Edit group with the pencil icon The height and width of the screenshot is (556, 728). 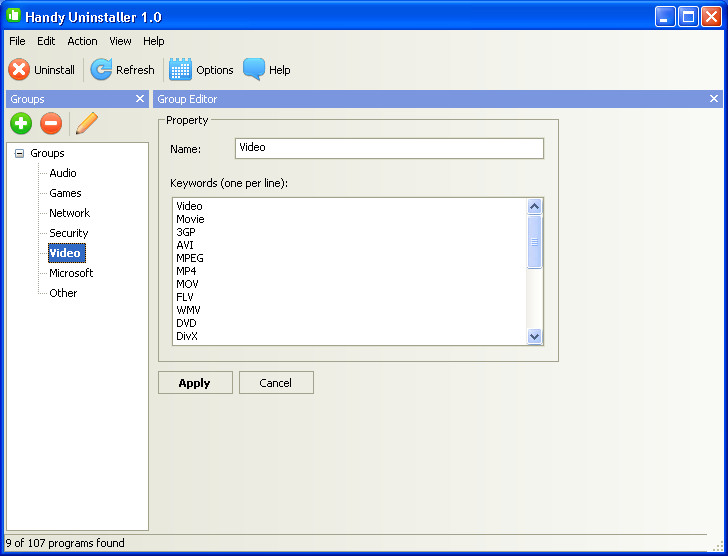(86, 123)
